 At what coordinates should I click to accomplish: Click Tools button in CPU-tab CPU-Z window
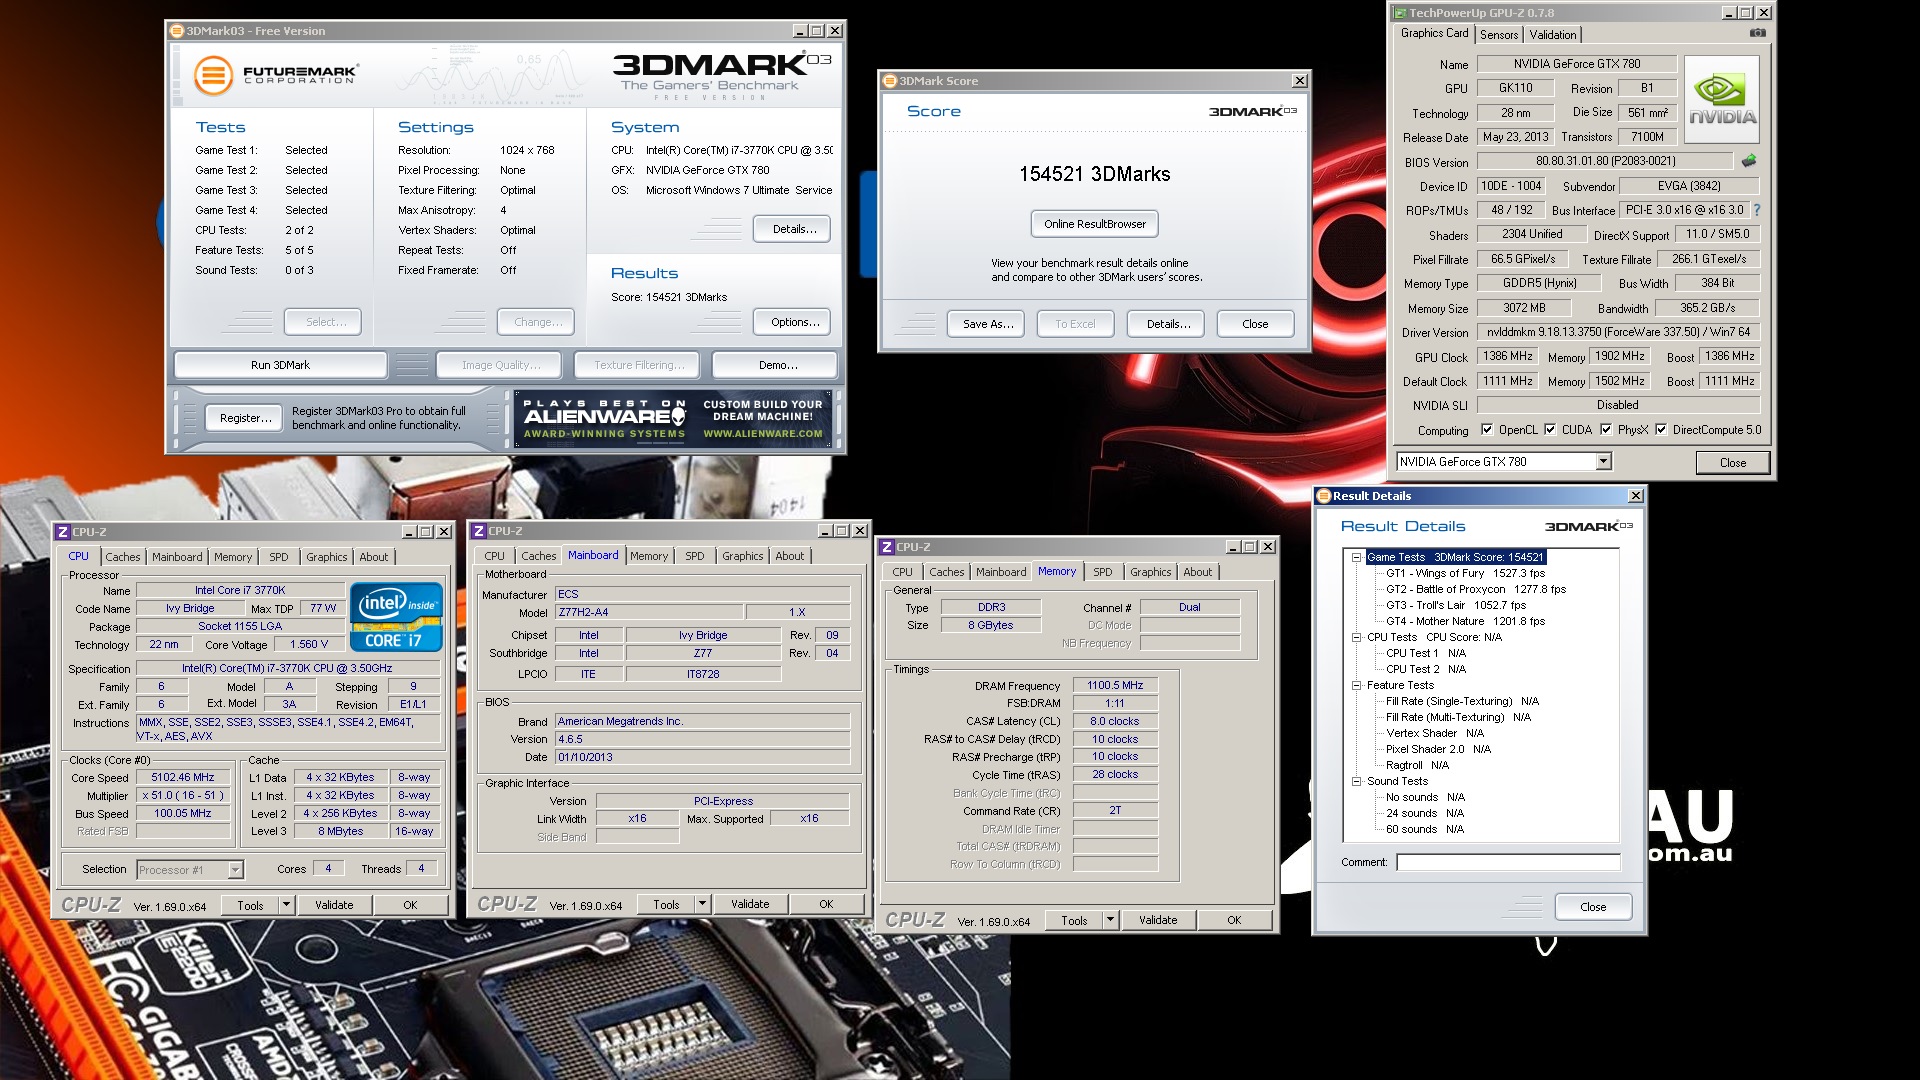point(251,905)
